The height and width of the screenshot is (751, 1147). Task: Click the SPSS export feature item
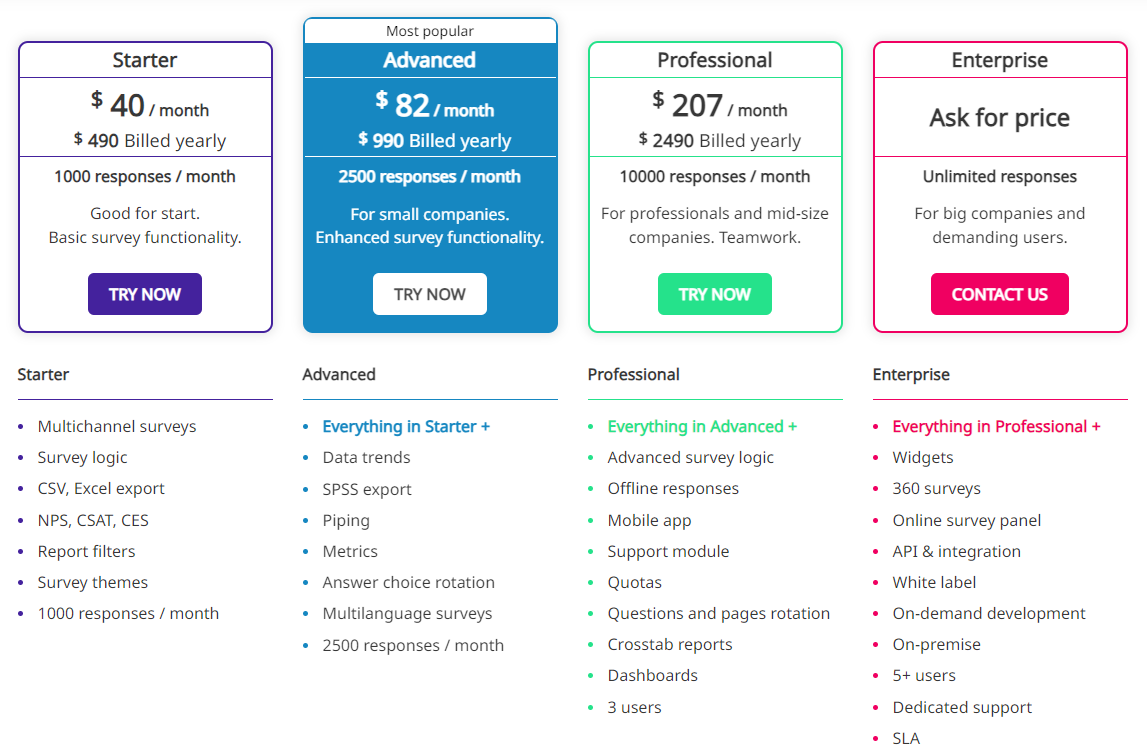coord(367,489)
